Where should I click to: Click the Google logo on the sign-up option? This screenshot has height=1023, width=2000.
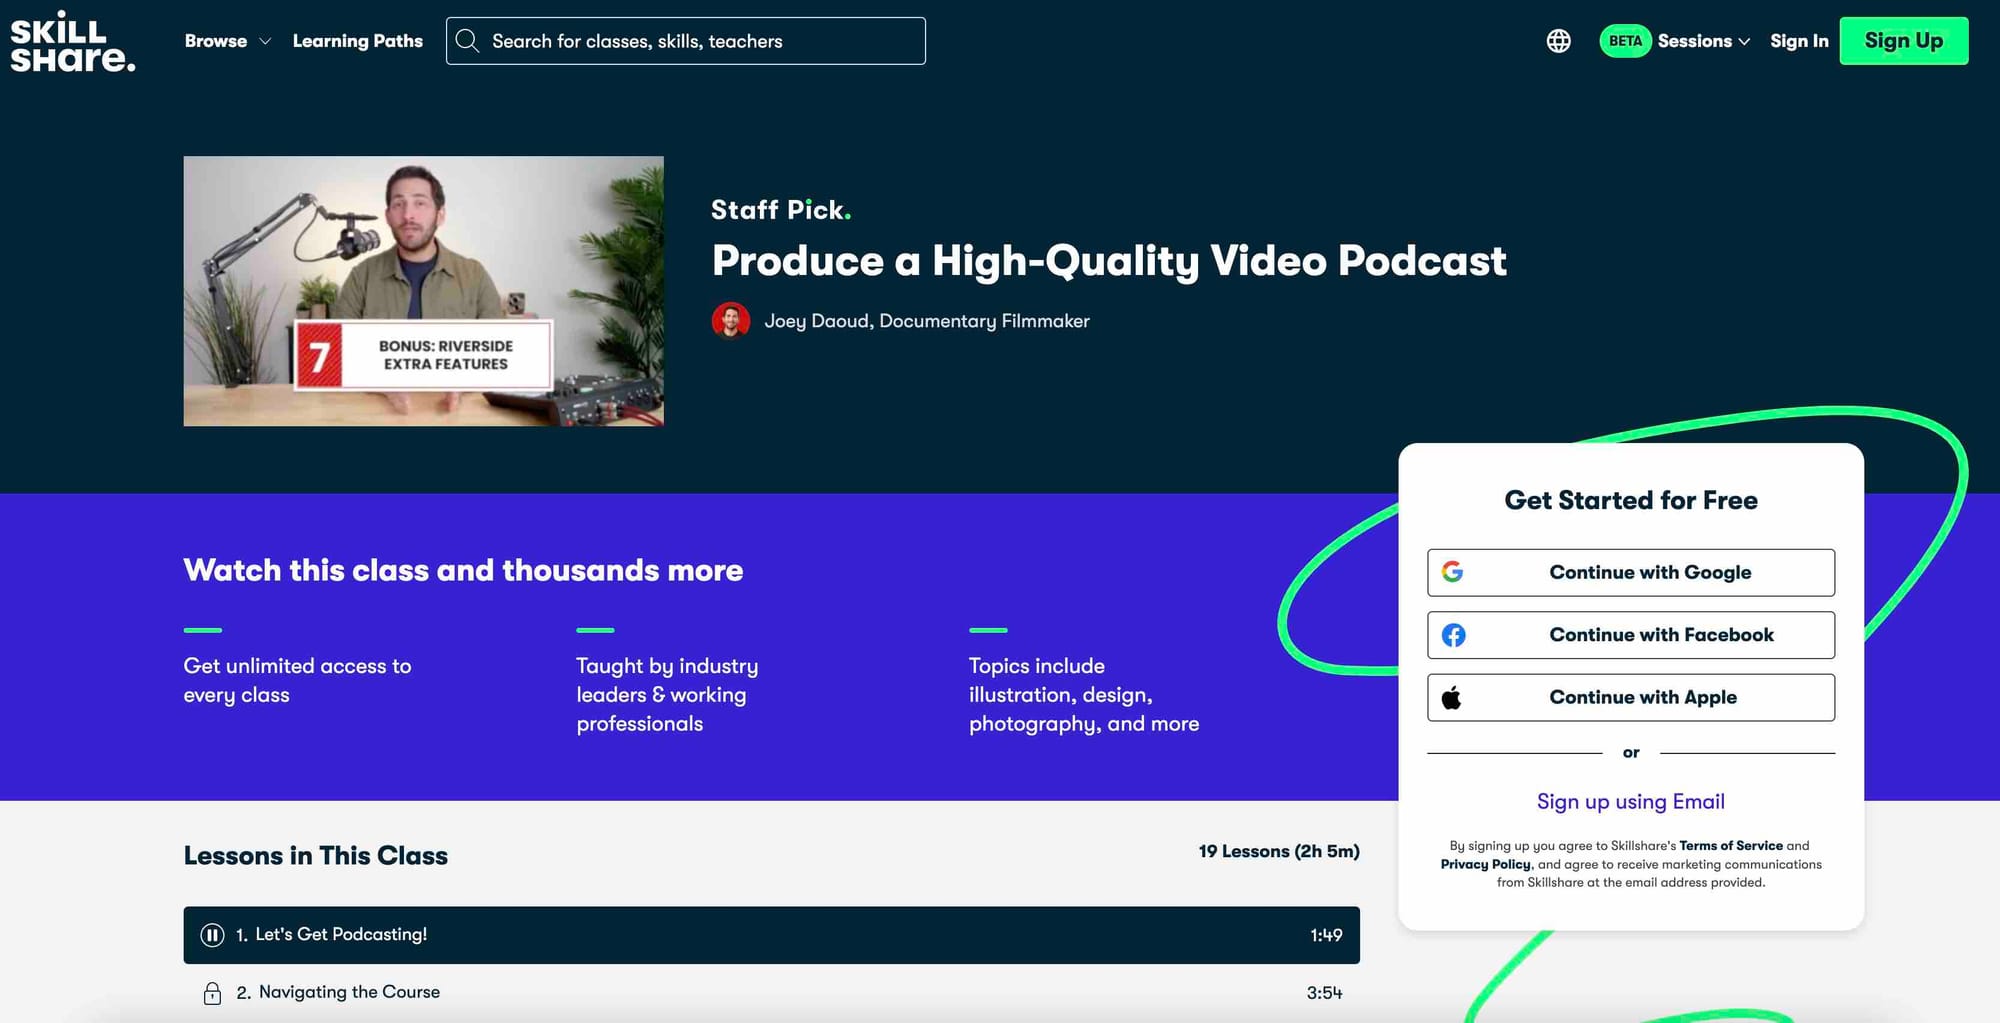point(1454,572)
